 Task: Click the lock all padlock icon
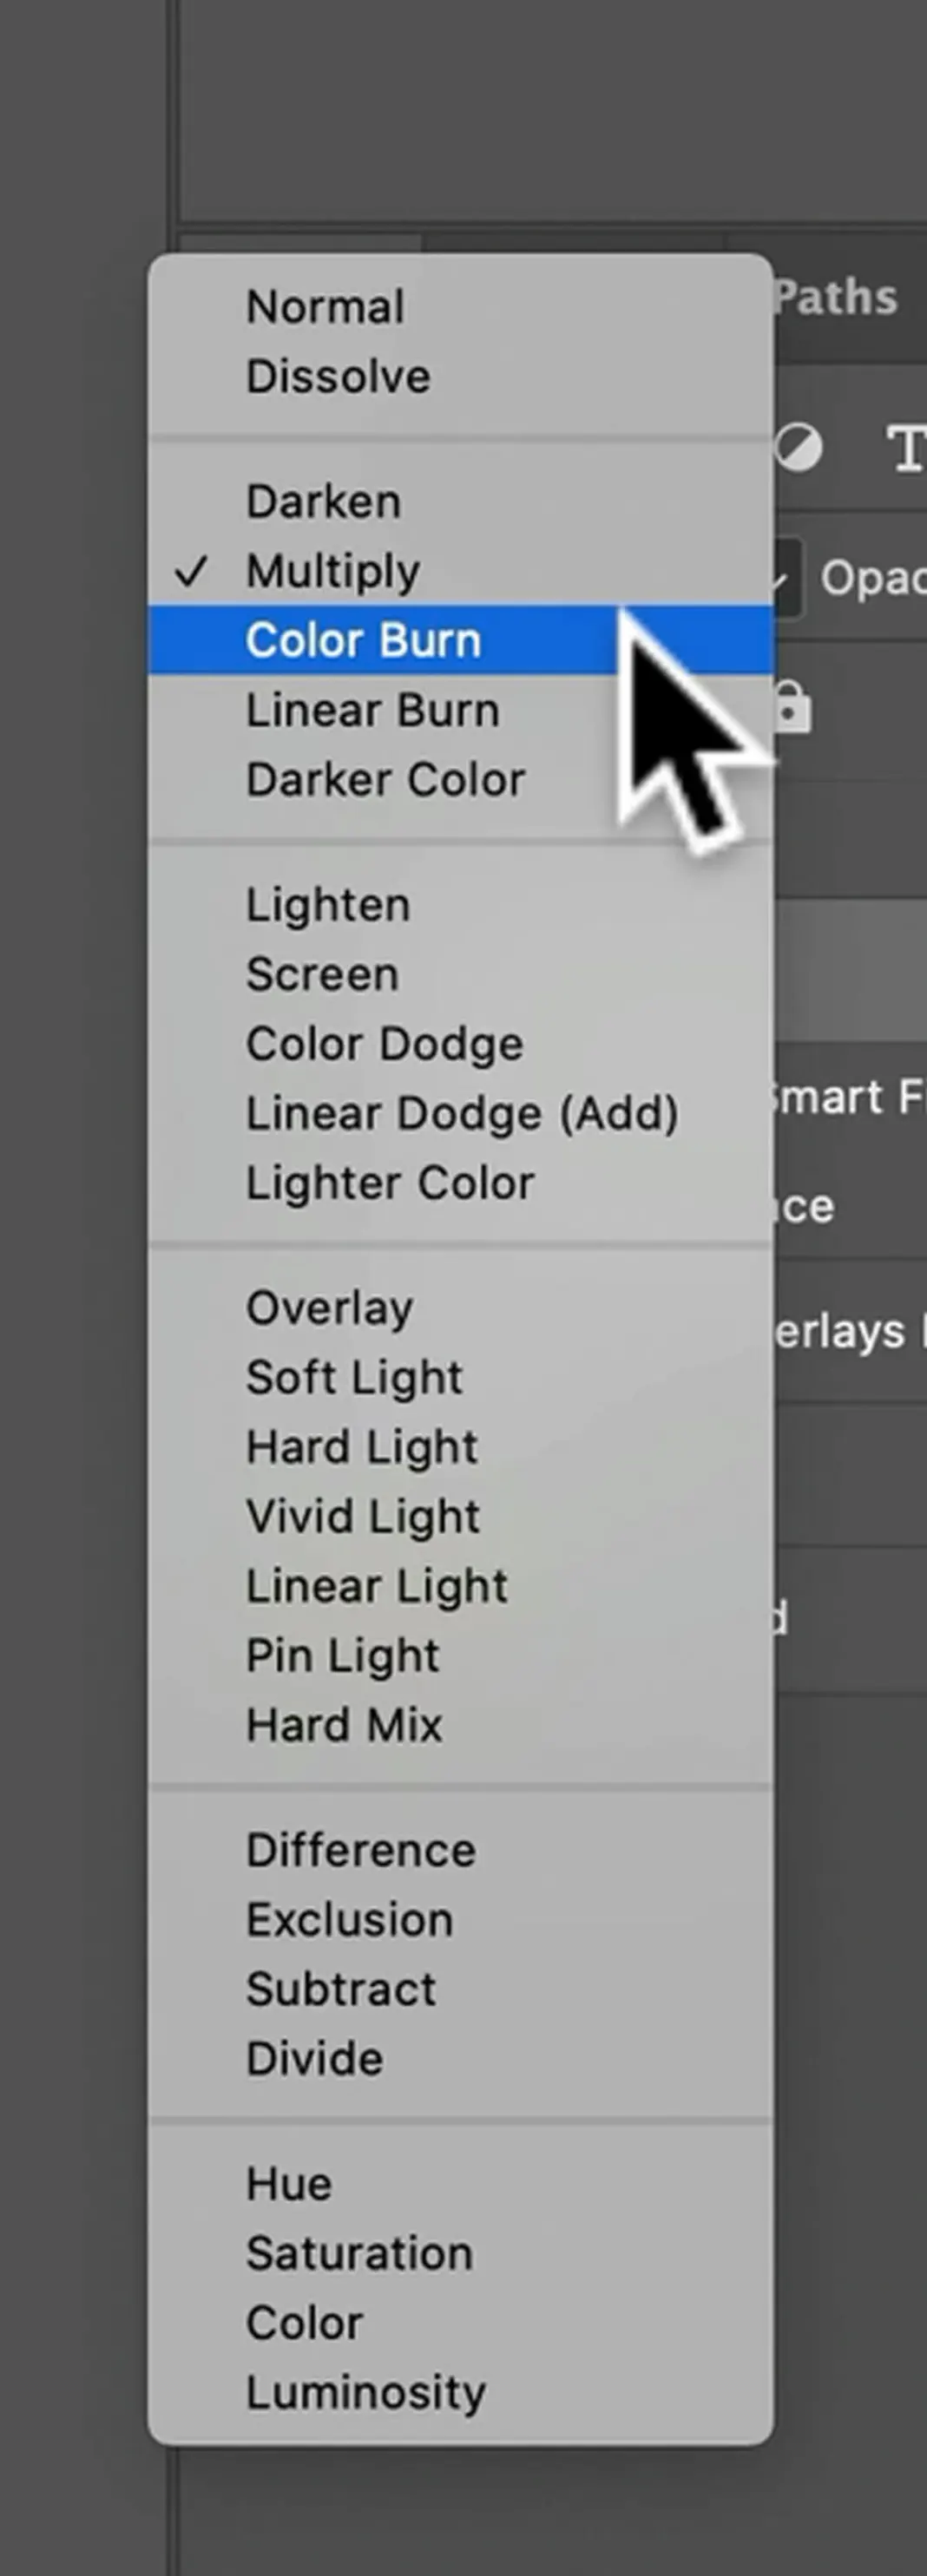tap(792, 707)
